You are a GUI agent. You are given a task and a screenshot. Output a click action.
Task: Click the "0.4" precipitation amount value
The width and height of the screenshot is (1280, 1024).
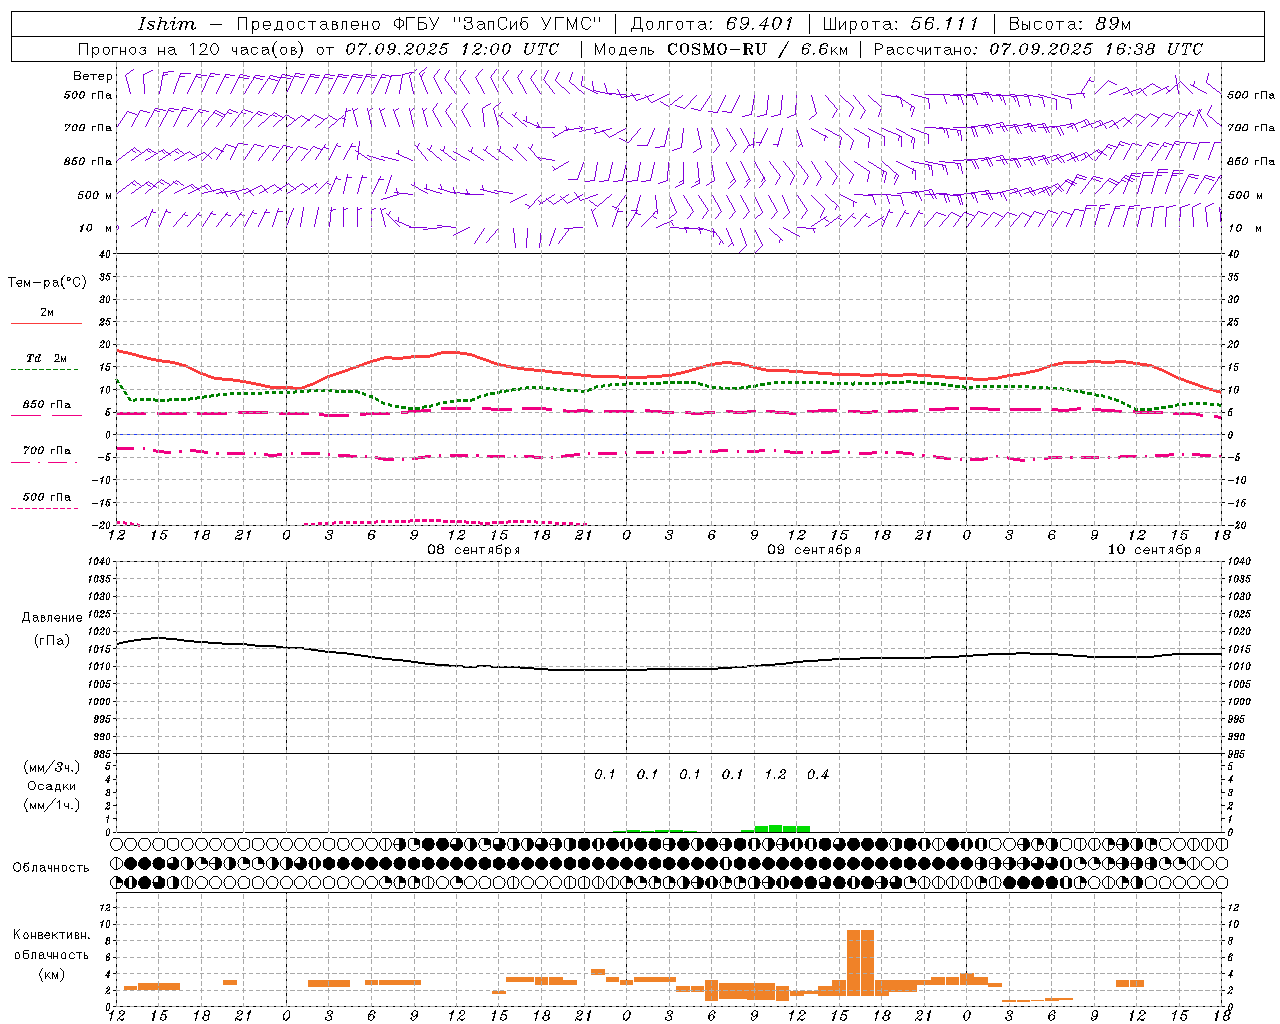pyautogui.click(x=818, y=774)
